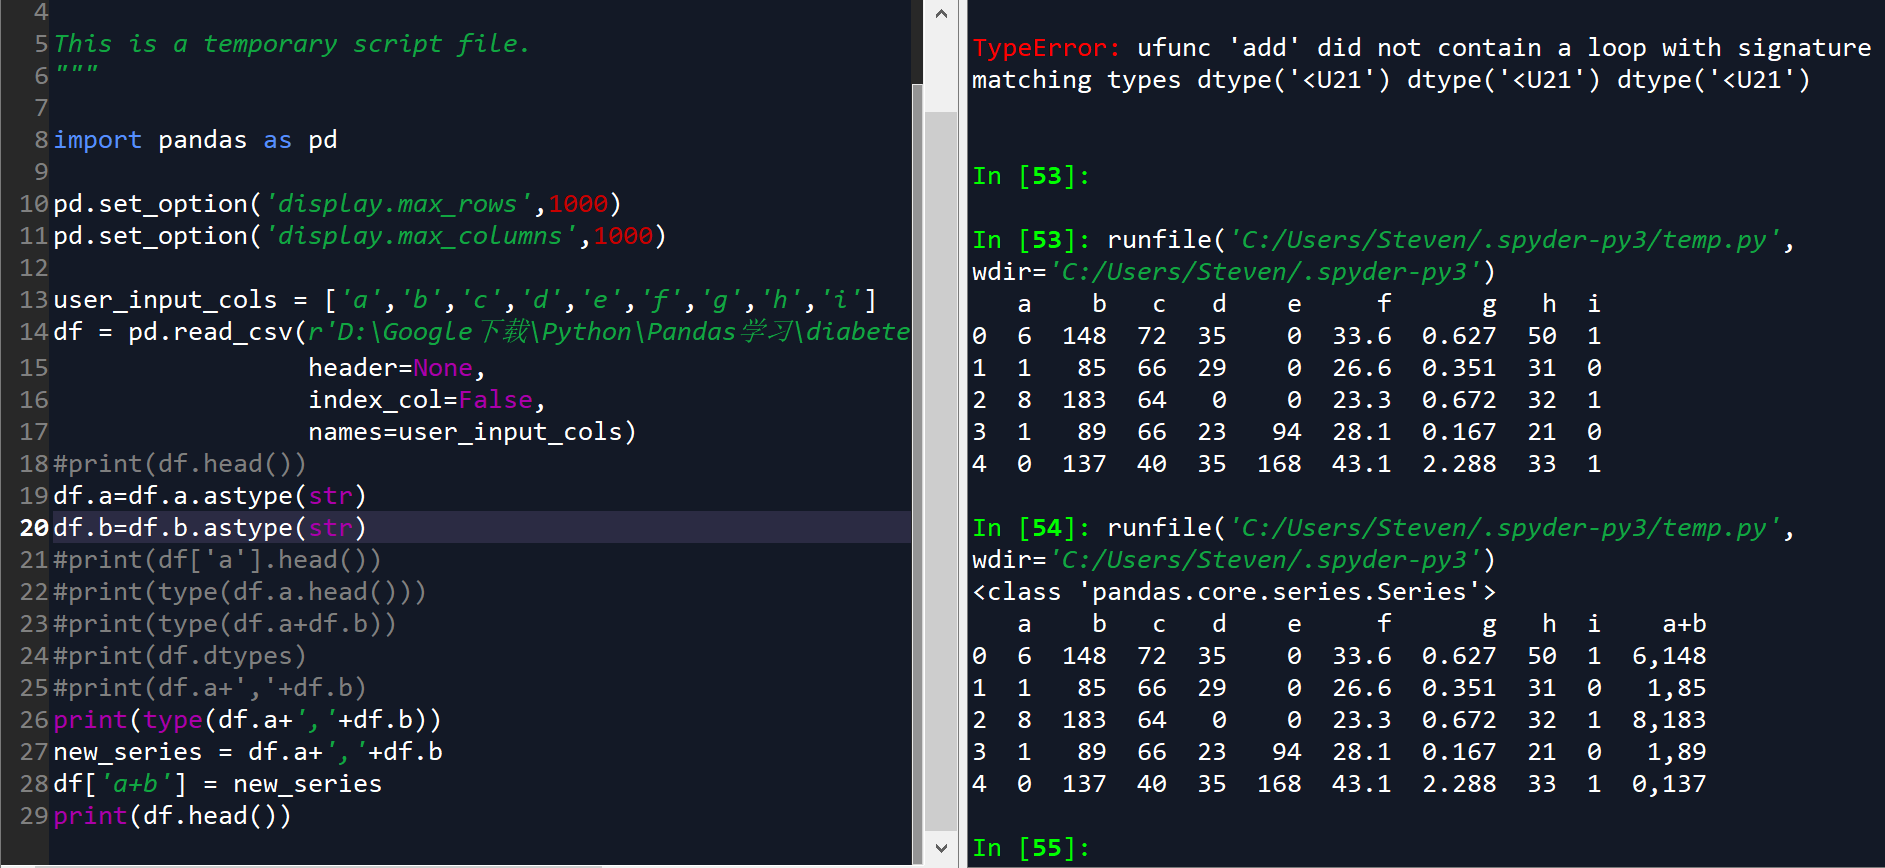
Task: Click value 0,137 in a+b column
Action: 1669,784
